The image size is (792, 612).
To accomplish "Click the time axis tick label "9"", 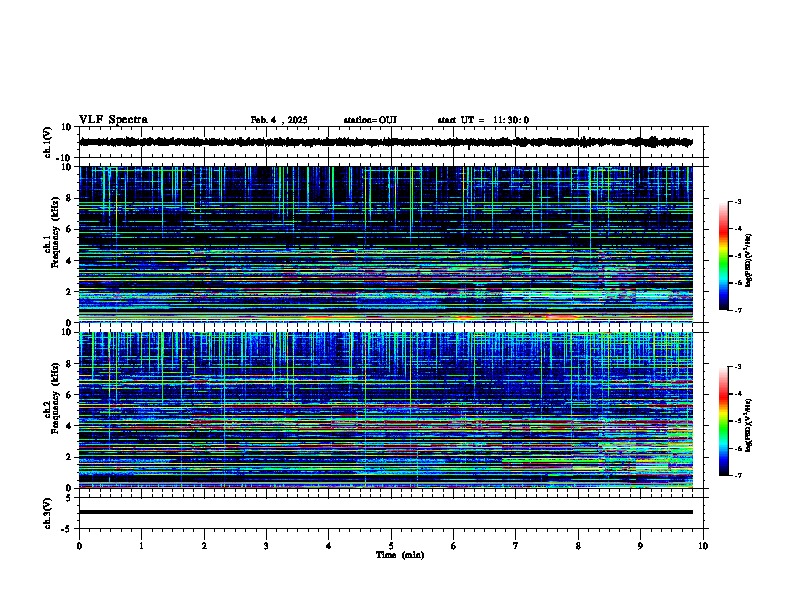I will pyautogui.click(x=640, y=546).
